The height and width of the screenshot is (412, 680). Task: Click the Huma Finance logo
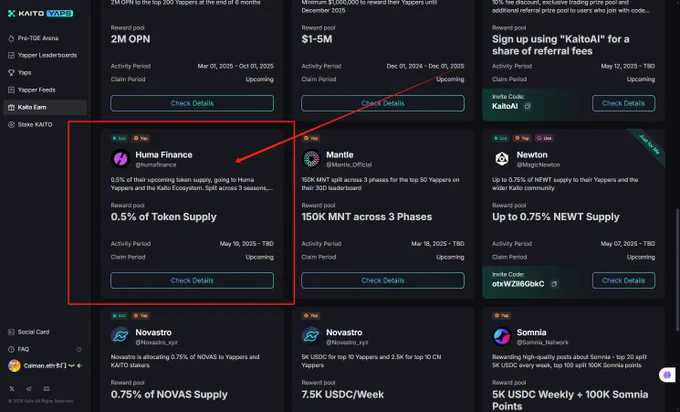[120, 159]
